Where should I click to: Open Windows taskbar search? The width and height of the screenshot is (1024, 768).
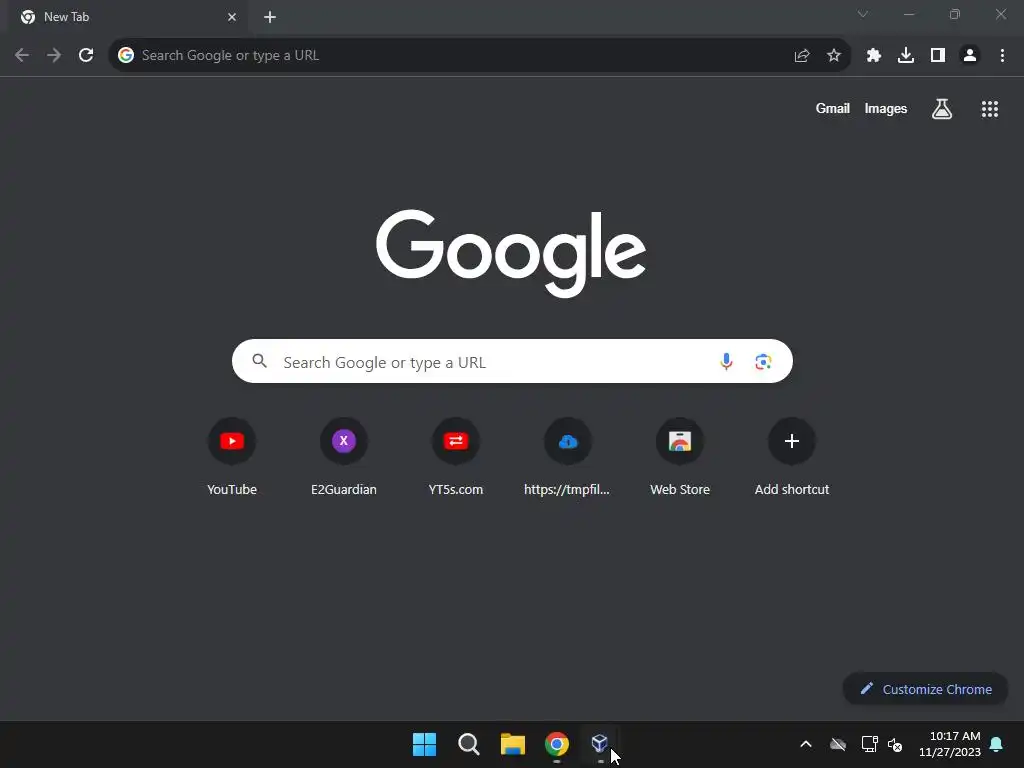click(x=469, y=744)
